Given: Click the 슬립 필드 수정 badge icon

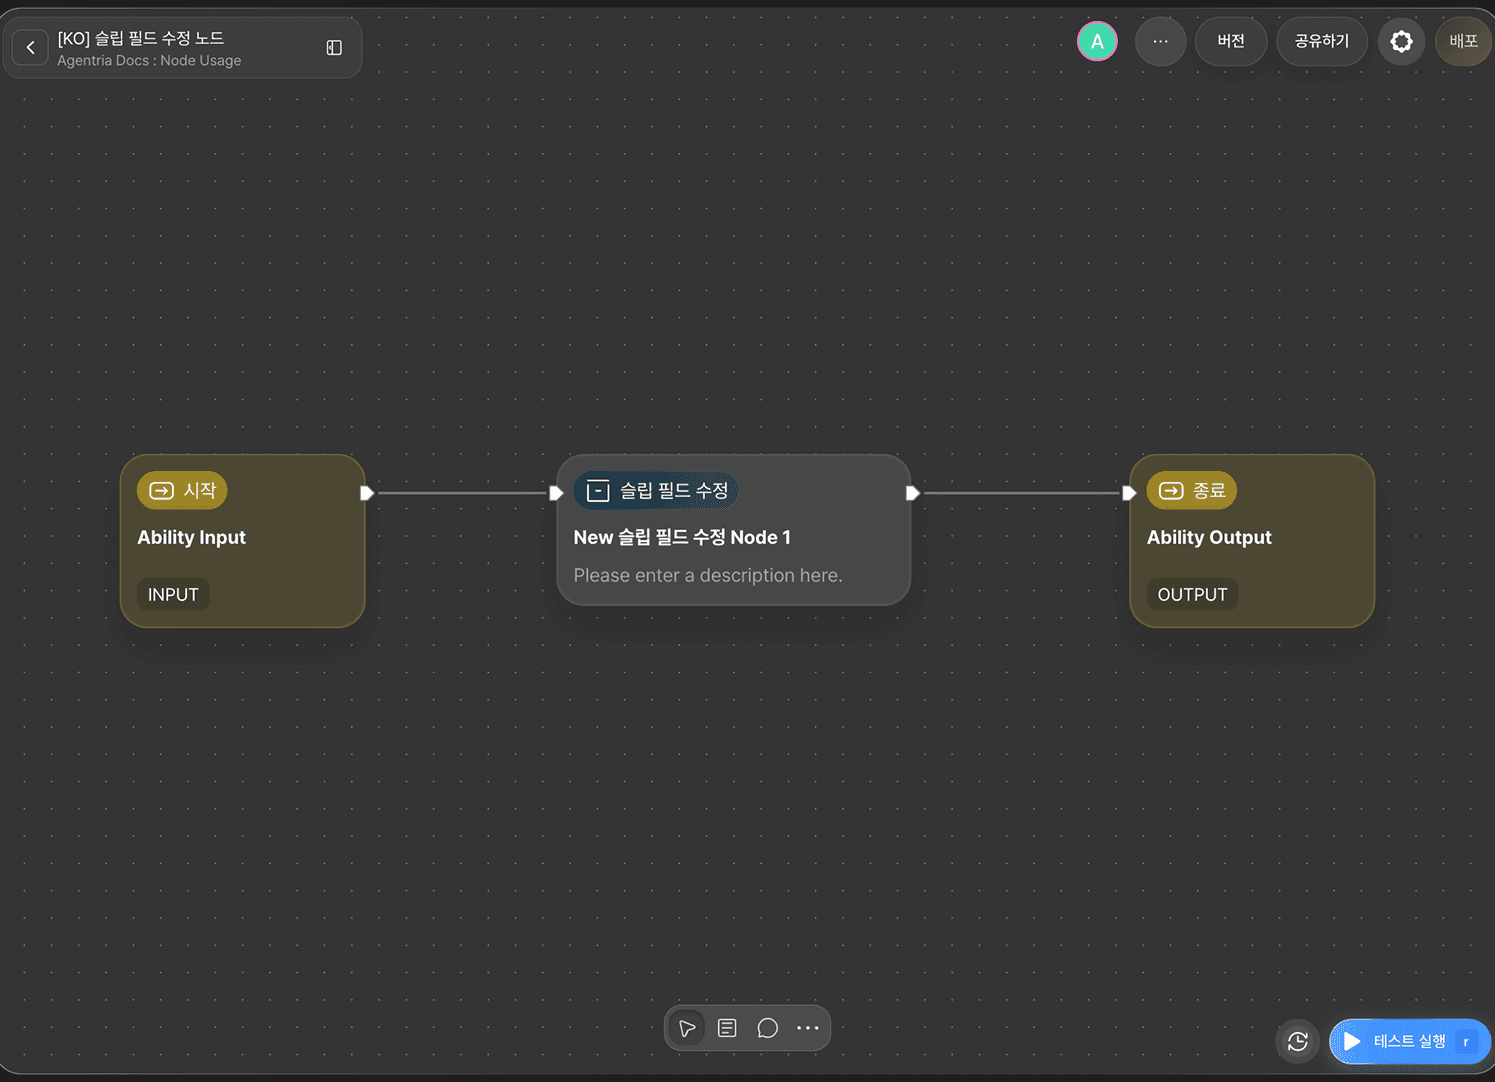Looking at the screenshot, I should coord(598,491).
